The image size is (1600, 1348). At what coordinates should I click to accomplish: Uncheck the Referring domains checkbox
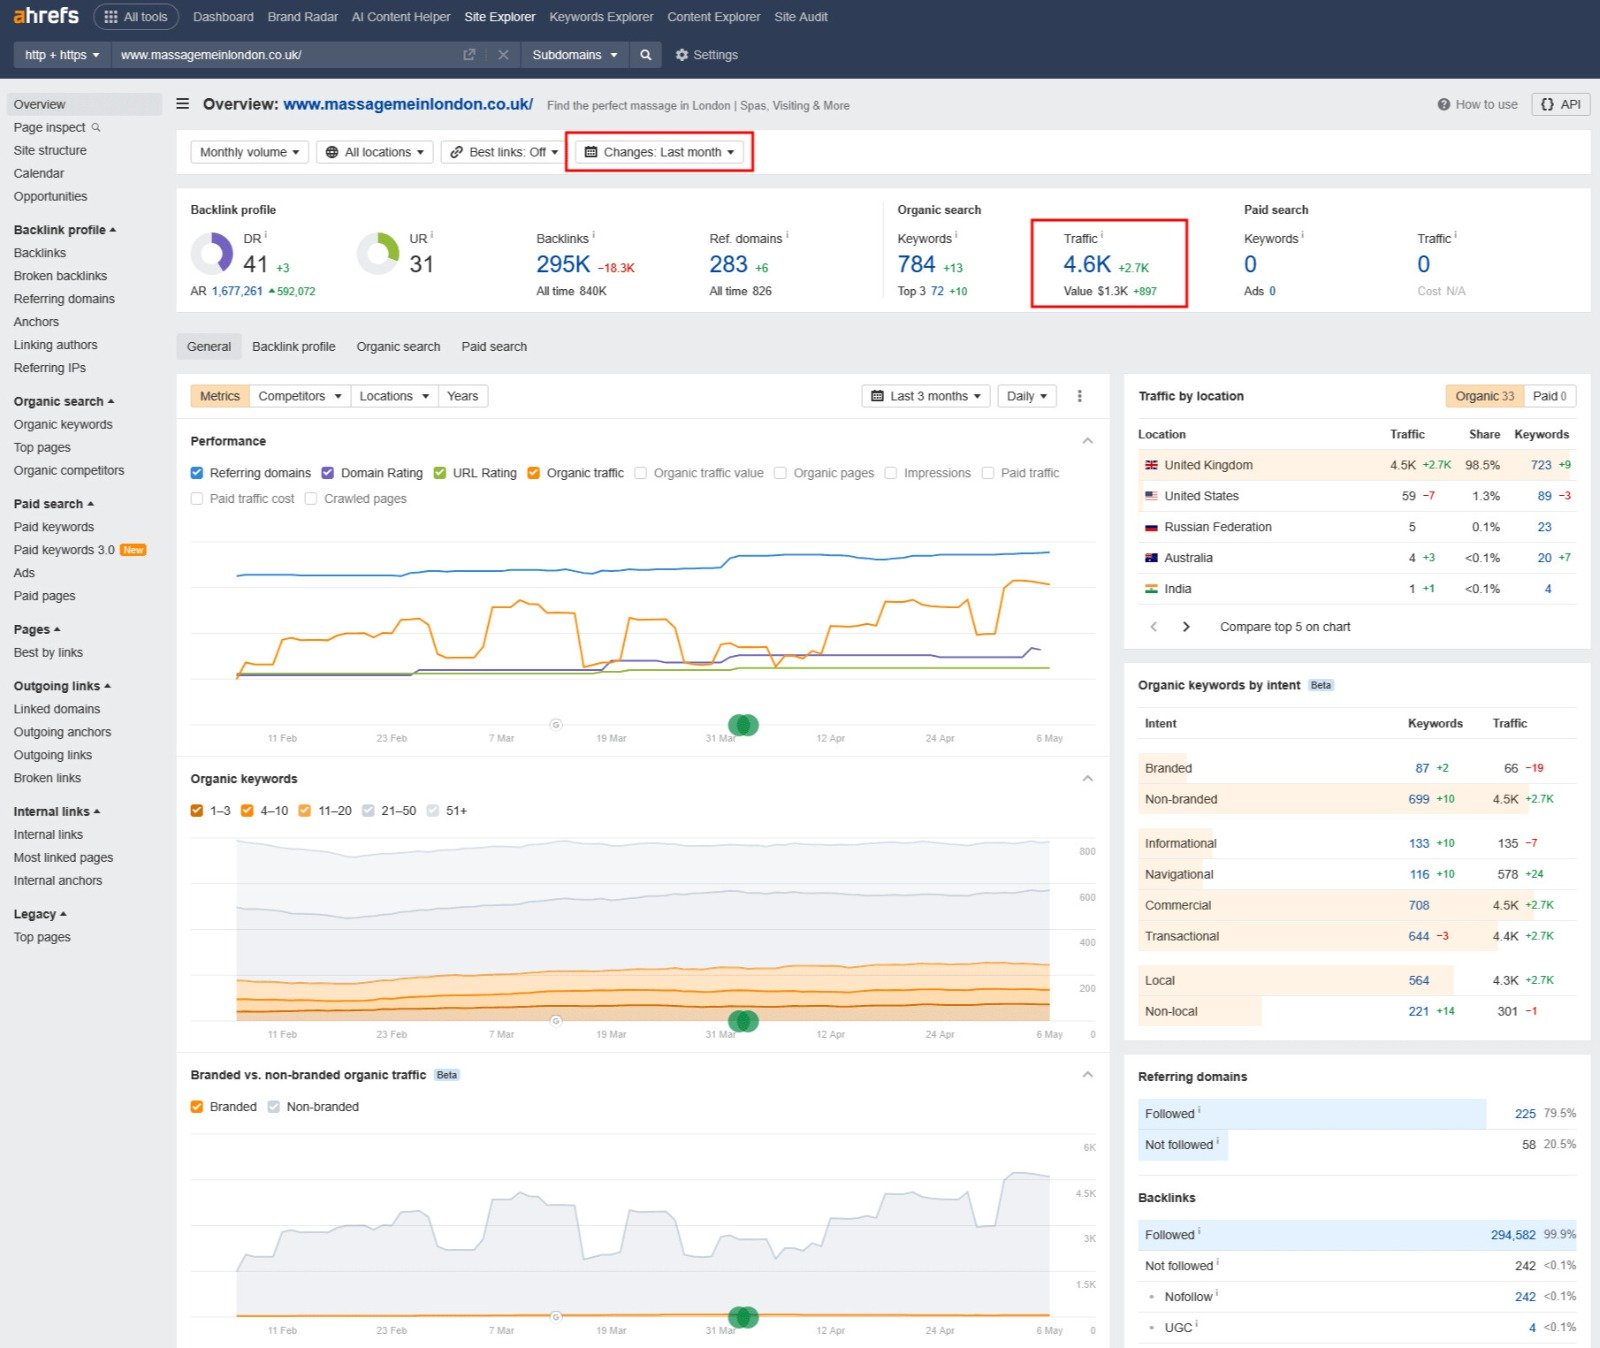[197, 473]
